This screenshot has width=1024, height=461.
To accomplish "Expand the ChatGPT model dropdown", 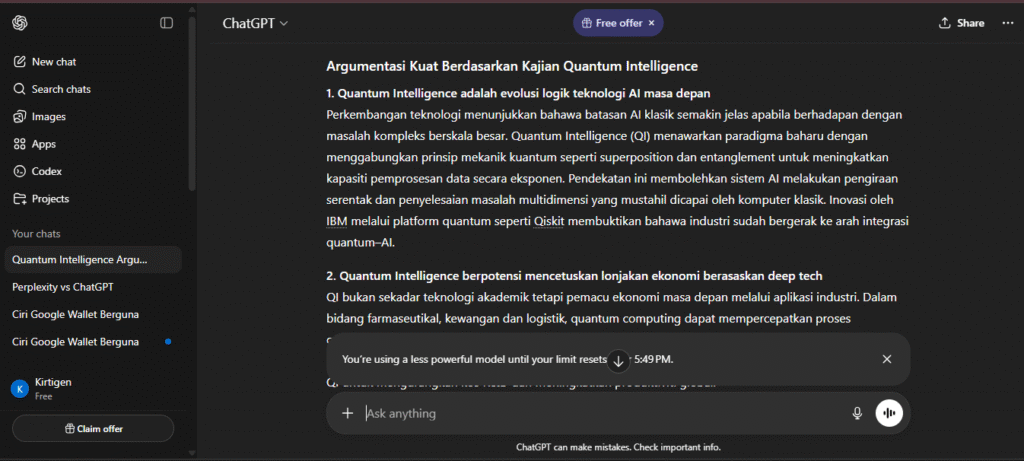I will click(255, 23).
